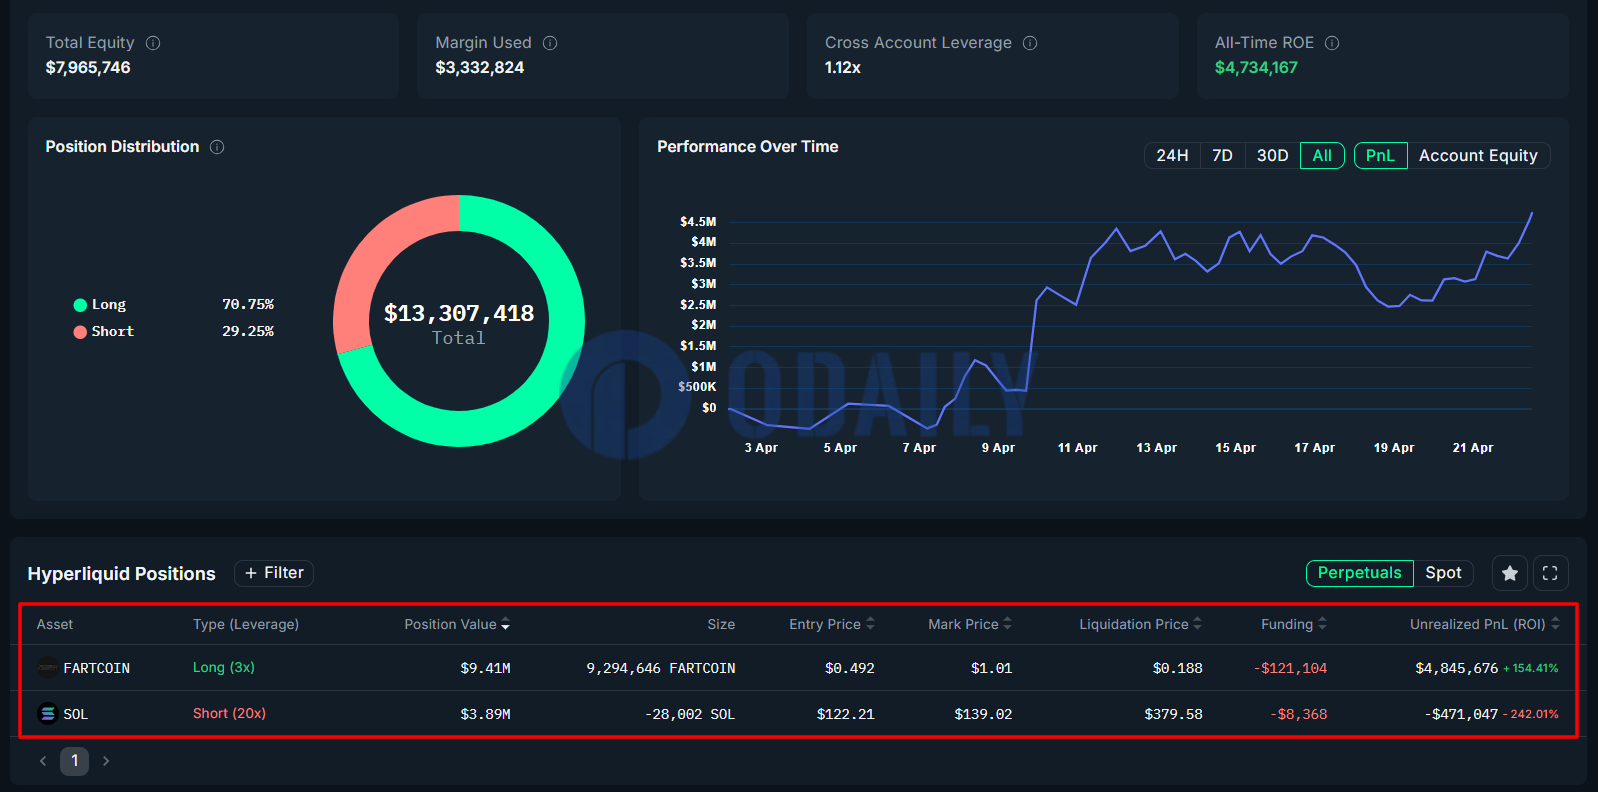Select the 24H time range
The width and height of the screenshot is (1598, 792).
[1172, 156]
